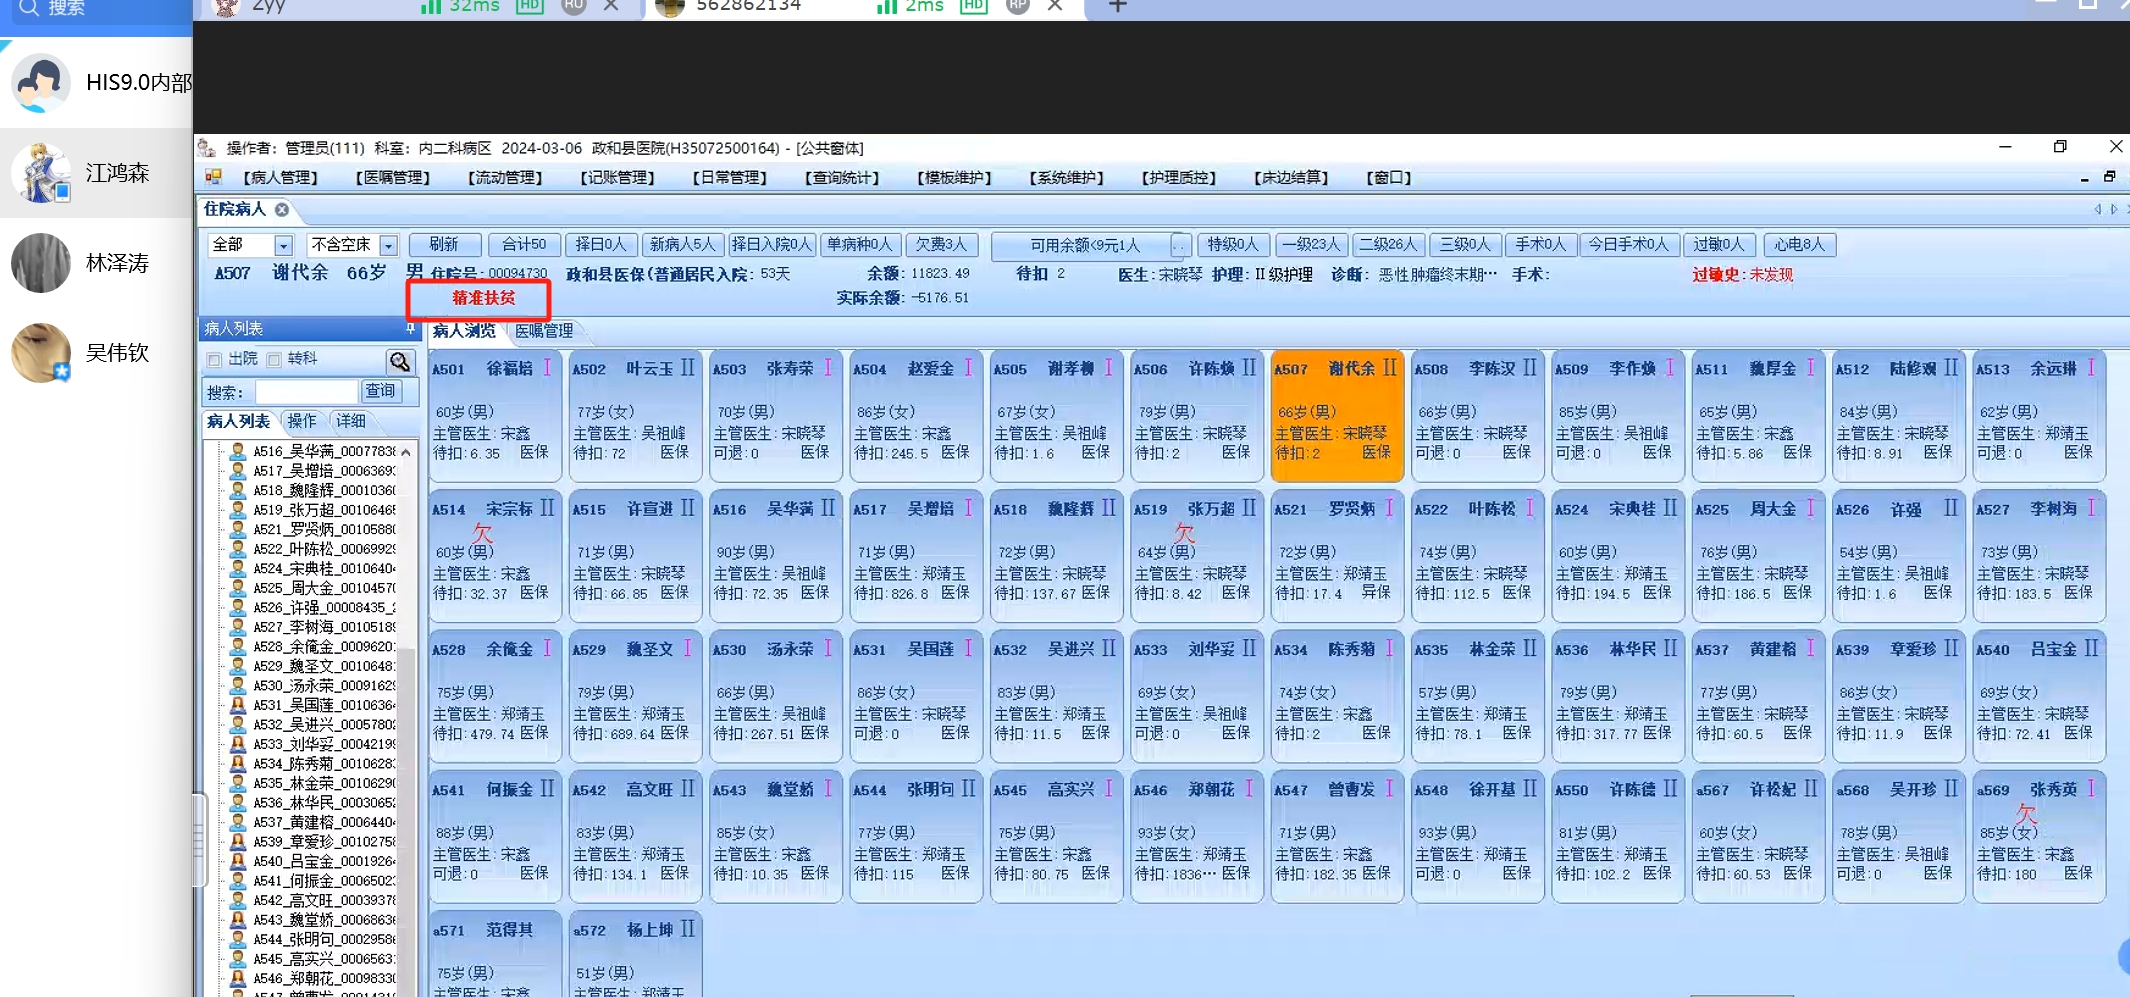
Task: Open the 【护理质控】 menu
Action: (1179, 178)
